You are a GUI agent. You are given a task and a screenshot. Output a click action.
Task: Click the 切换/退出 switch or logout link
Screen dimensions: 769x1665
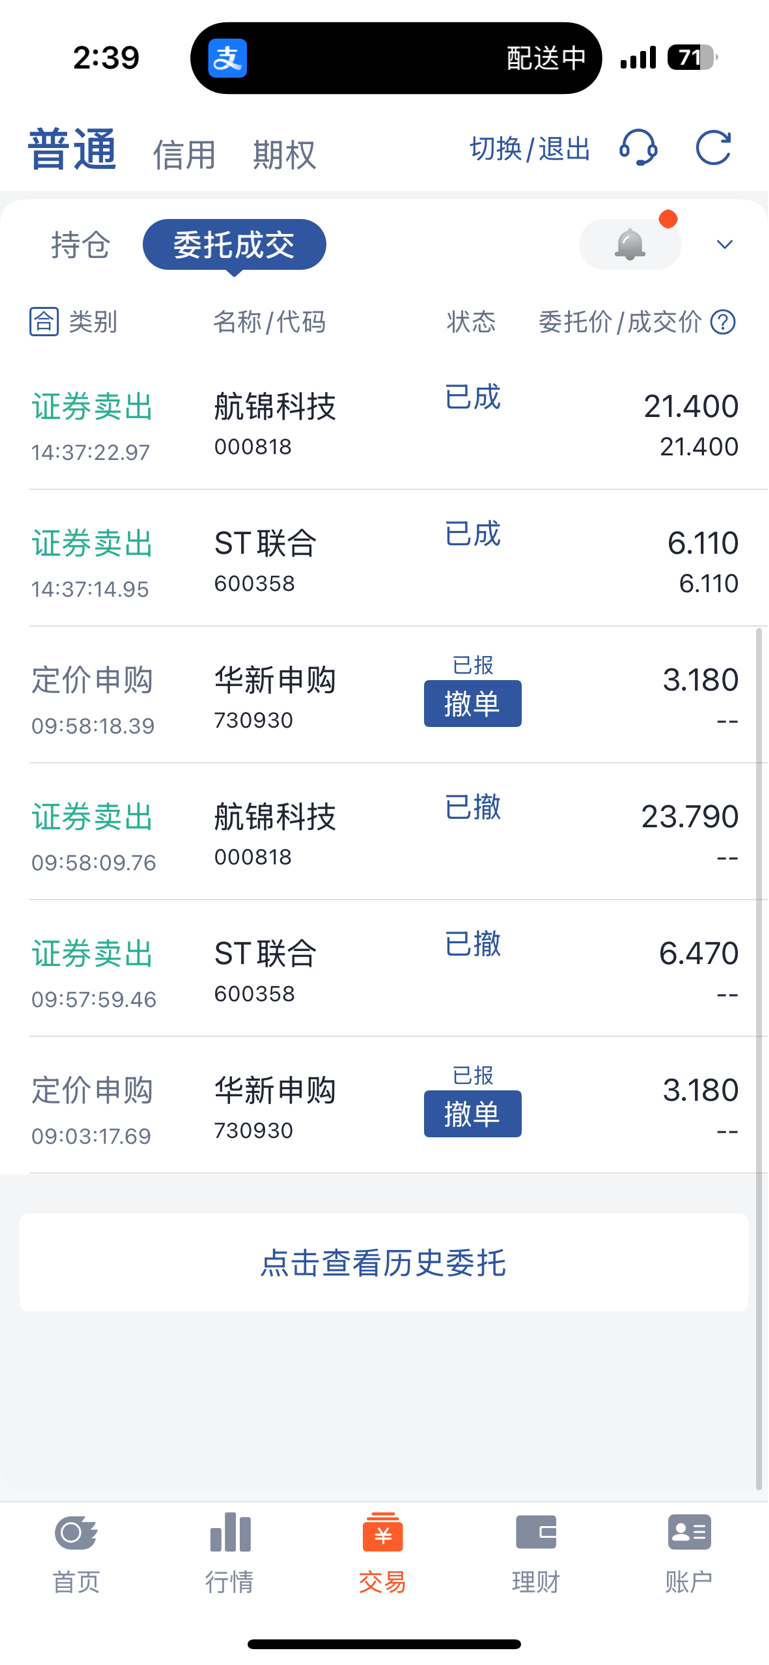click(x=530, y=149)
